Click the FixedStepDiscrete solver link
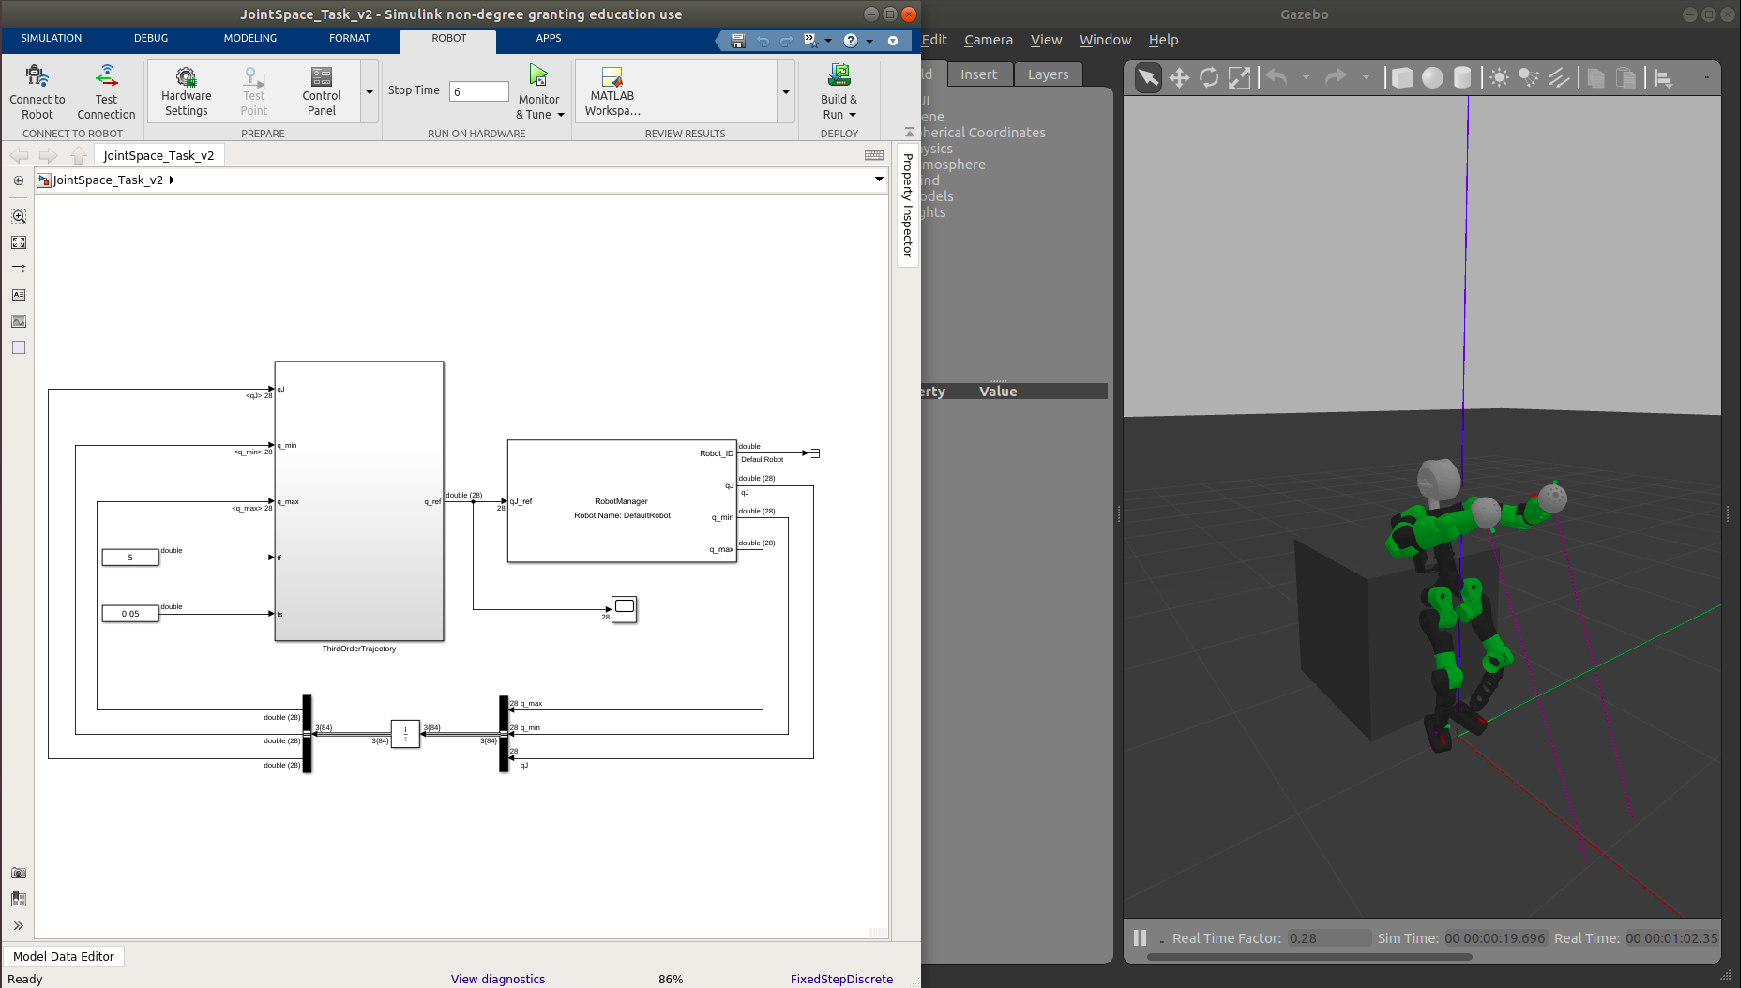1741x988 pixels. 842,979
